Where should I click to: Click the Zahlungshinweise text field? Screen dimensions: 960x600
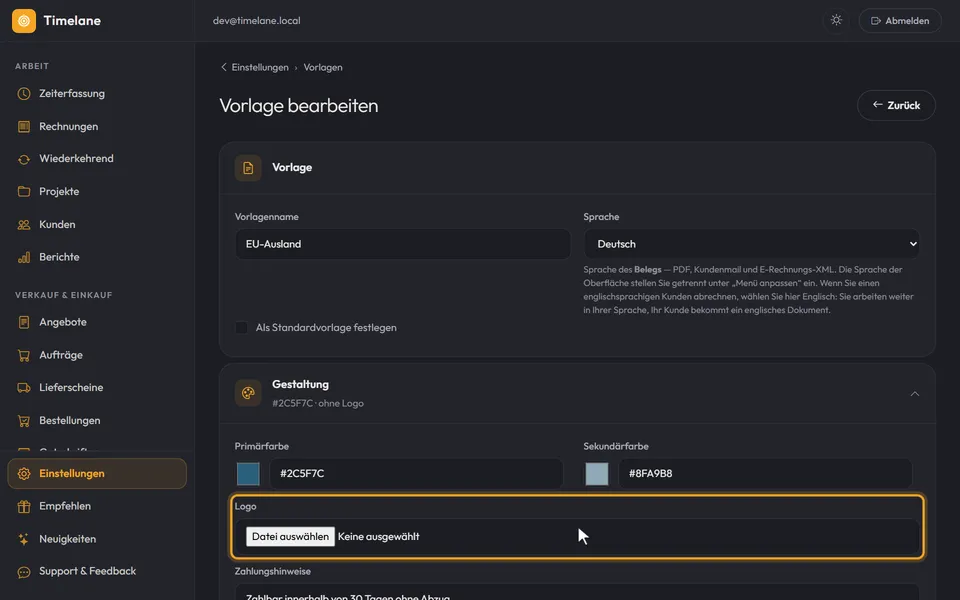pyautogui.click(x=577, y=593)
